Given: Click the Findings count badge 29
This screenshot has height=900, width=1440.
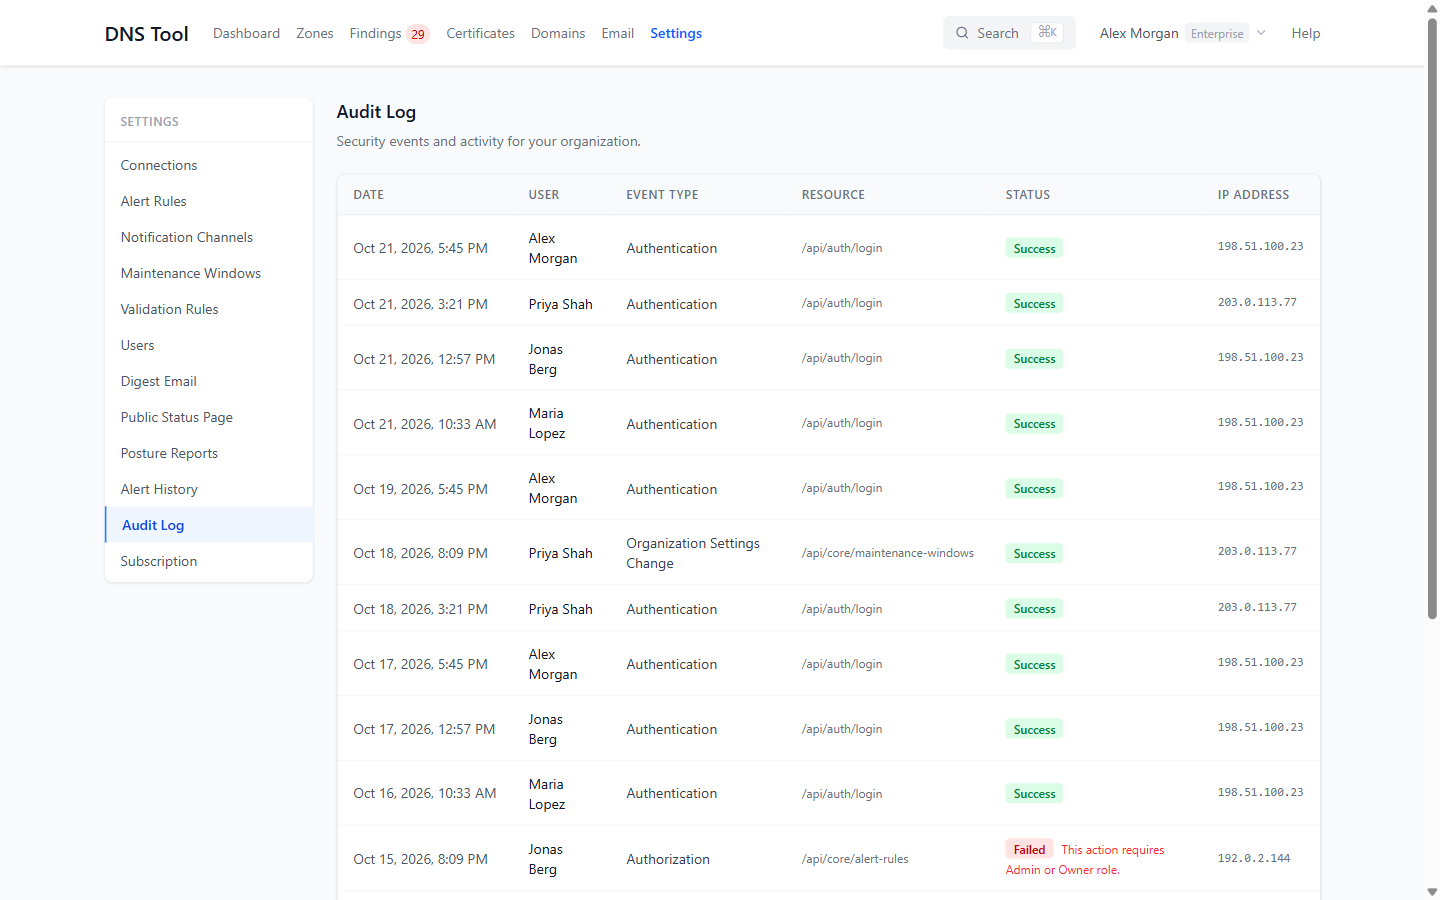Looking at the screenshot, I should tap(418, 34).
